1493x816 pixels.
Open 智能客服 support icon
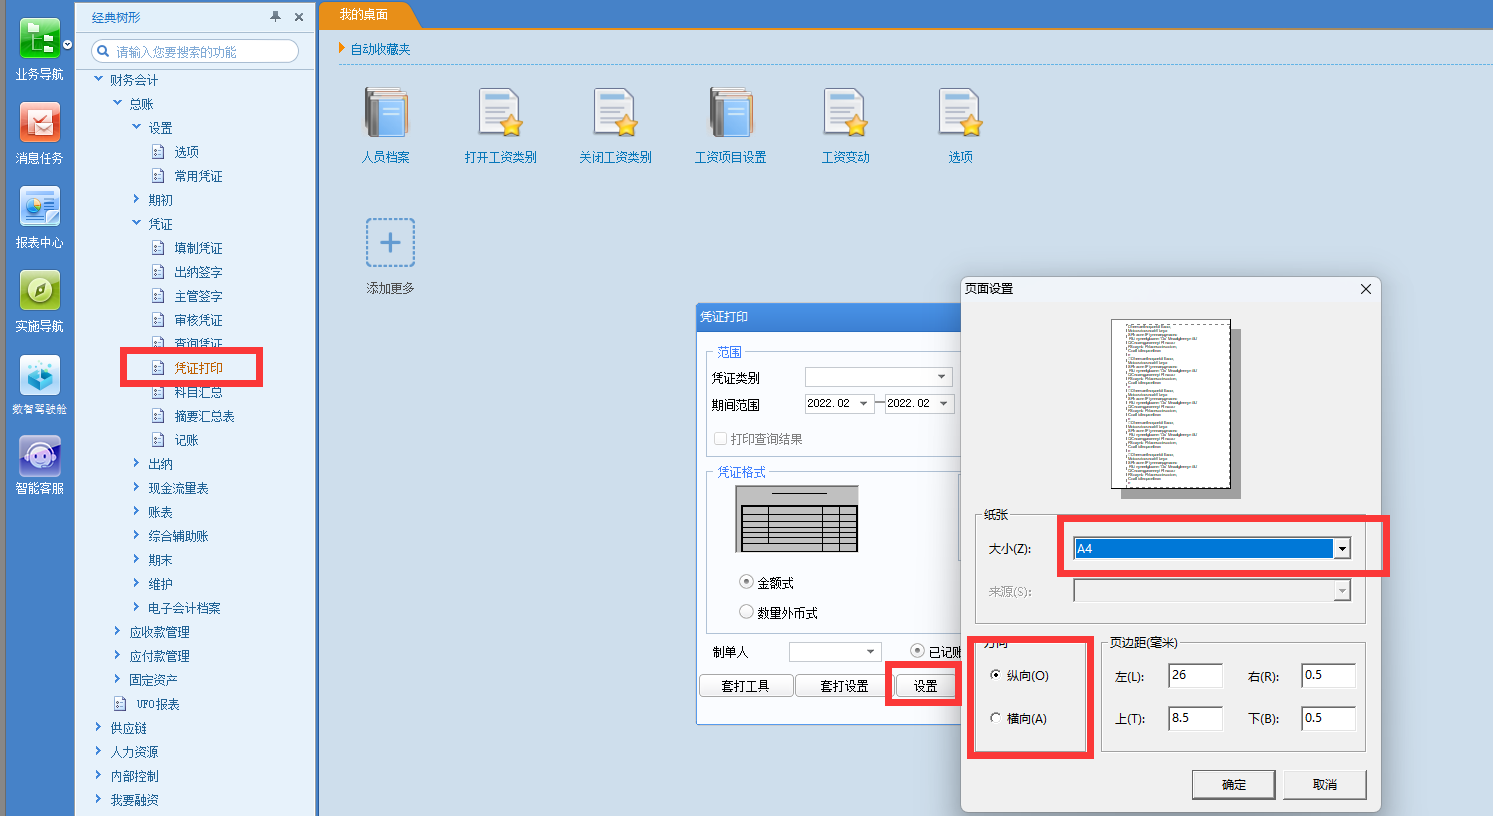(39, 458)
